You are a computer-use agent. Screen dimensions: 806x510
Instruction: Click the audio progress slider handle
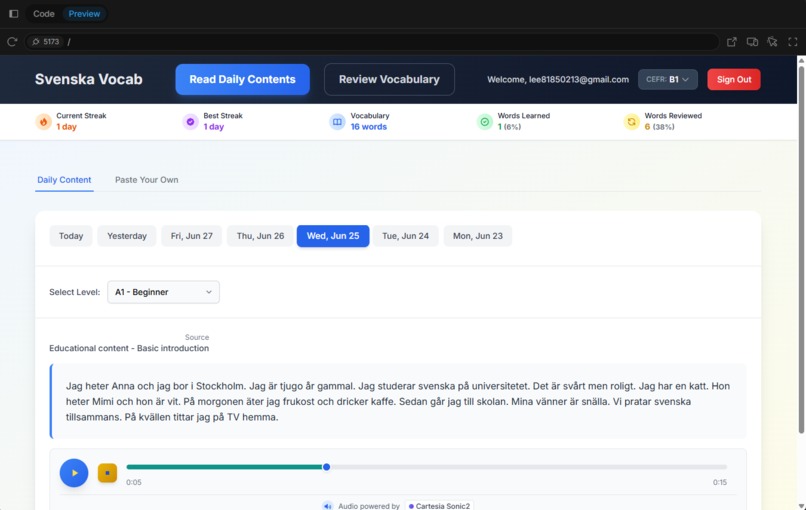click(x=326, y=467)
